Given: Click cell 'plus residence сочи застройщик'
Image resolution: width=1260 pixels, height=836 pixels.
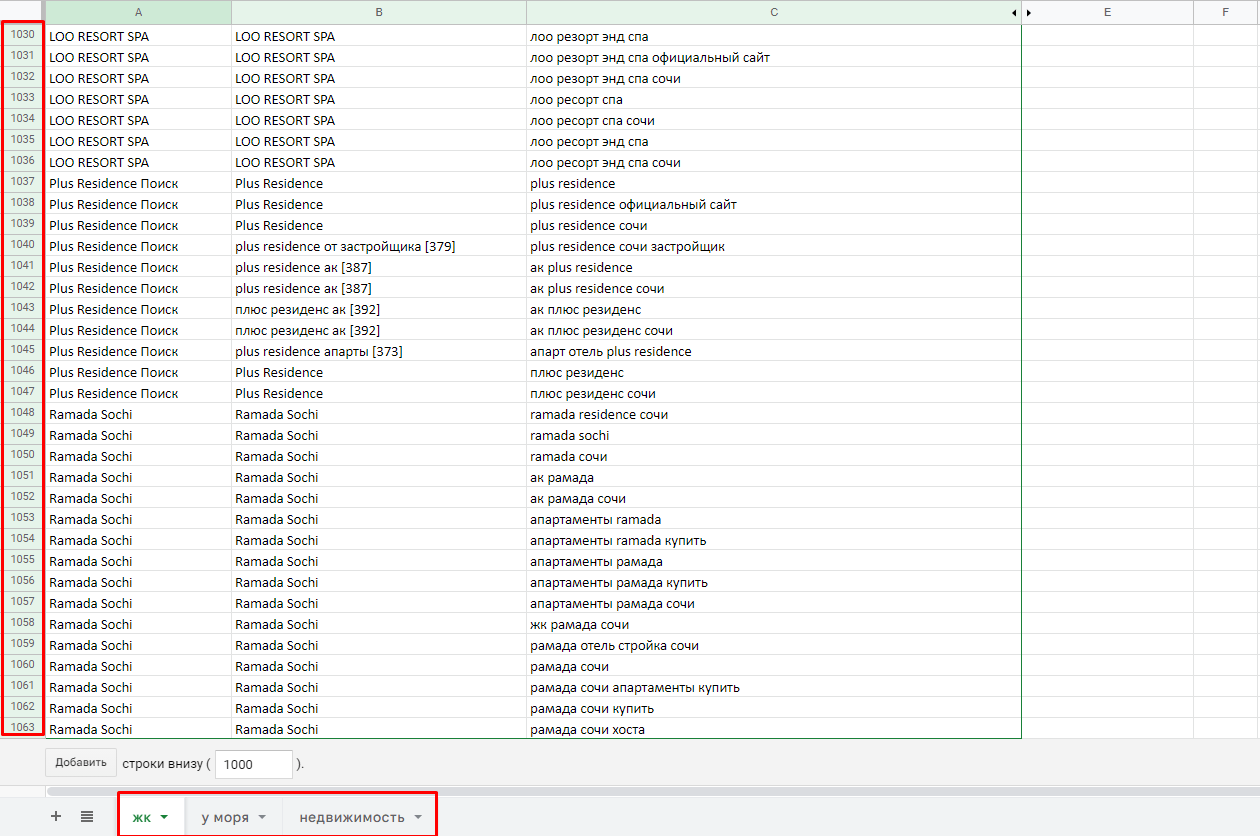Looking at the screenshot, I should [x=774, y=246].
